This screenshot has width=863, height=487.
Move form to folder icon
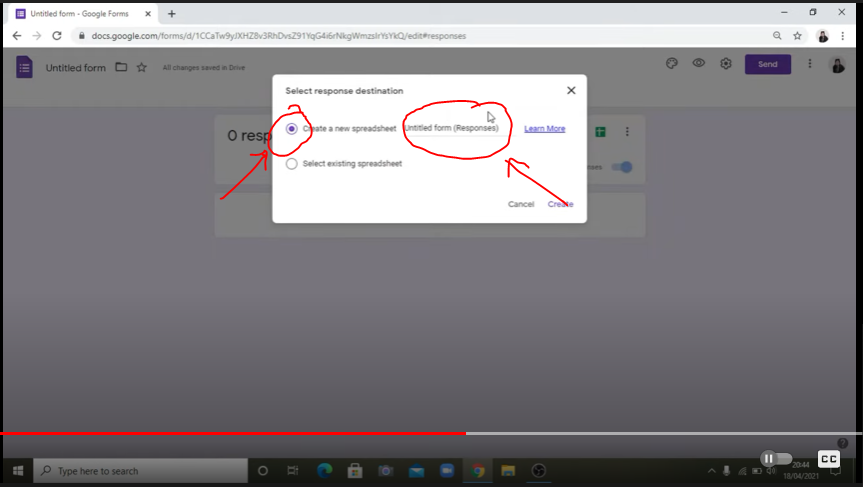point(121,67)
